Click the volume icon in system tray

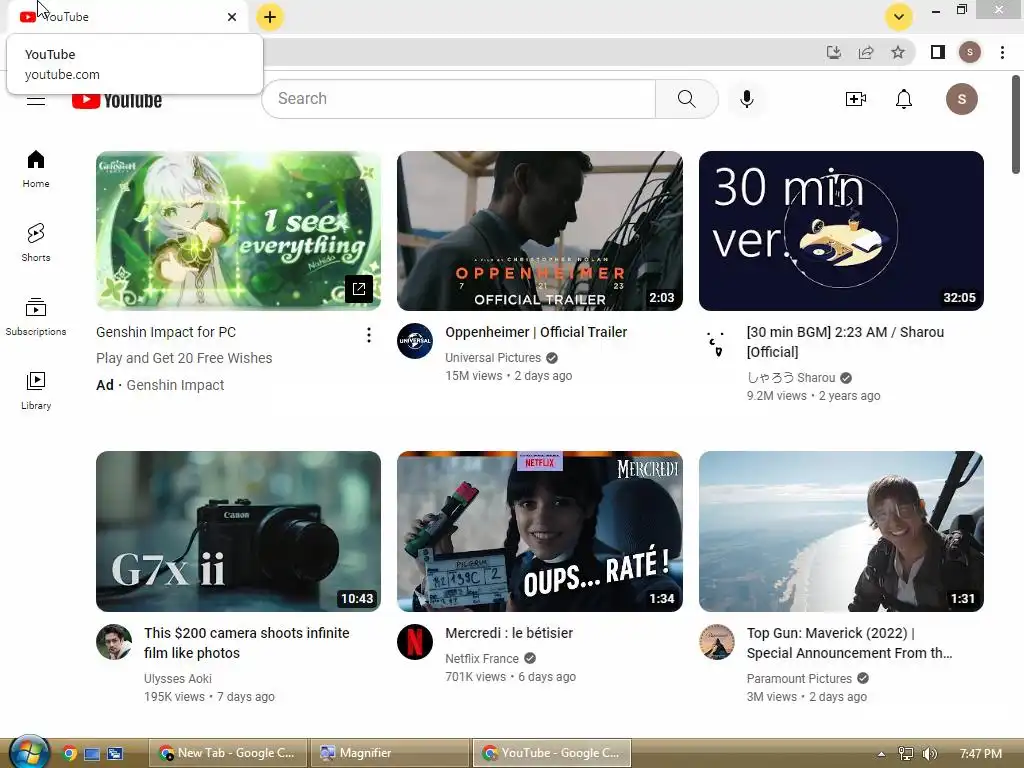click(x=929, y=754)
